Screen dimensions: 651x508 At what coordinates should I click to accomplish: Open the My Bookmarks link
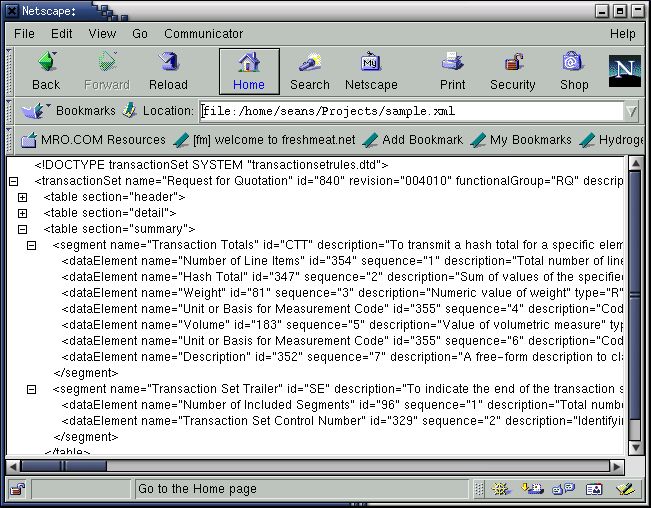pyautogui.click(x=521, y=140)
